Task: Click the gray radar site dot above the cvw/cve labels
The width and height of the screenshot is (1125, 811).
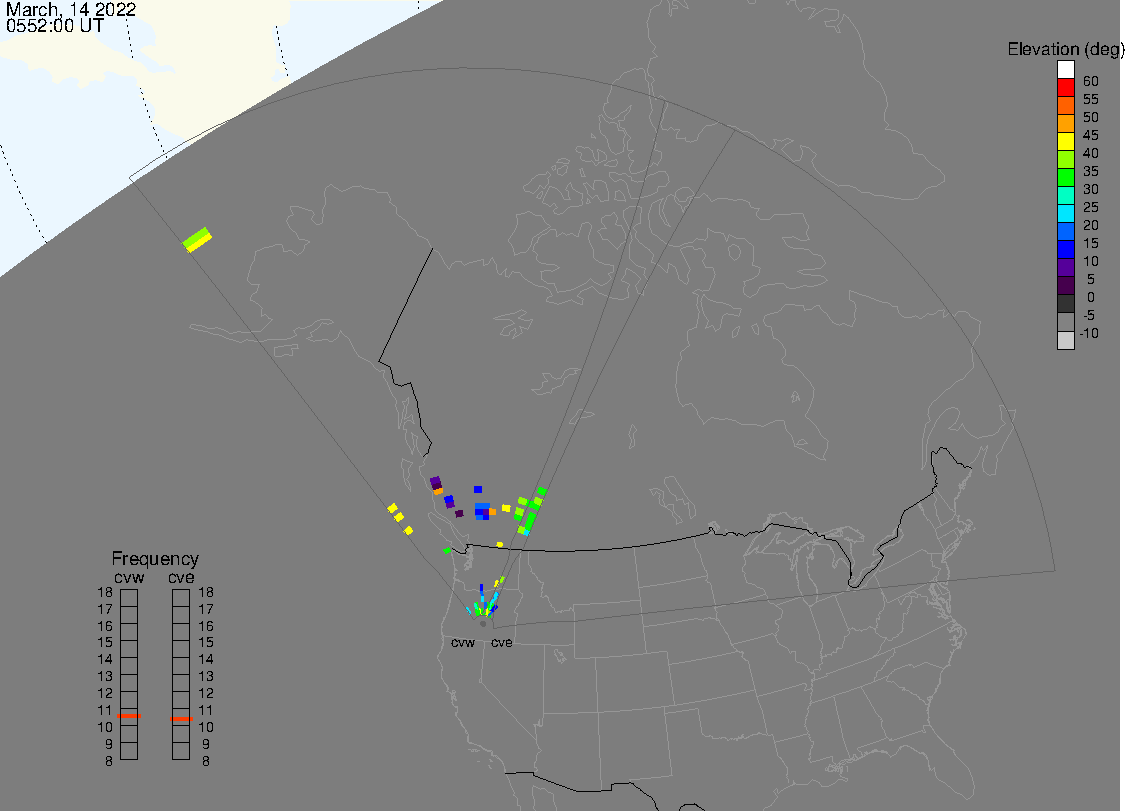Action: (483, 624)
